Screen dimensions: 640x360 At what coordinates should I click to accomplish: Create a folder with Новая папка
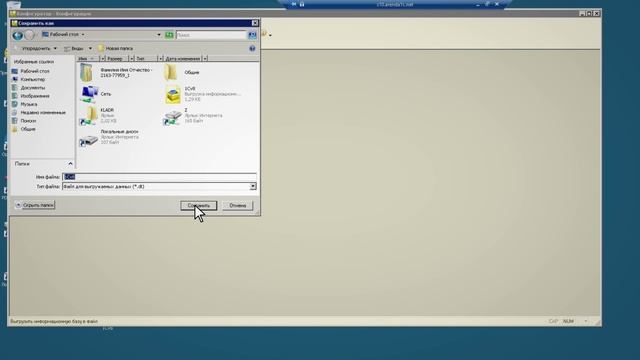116,49
